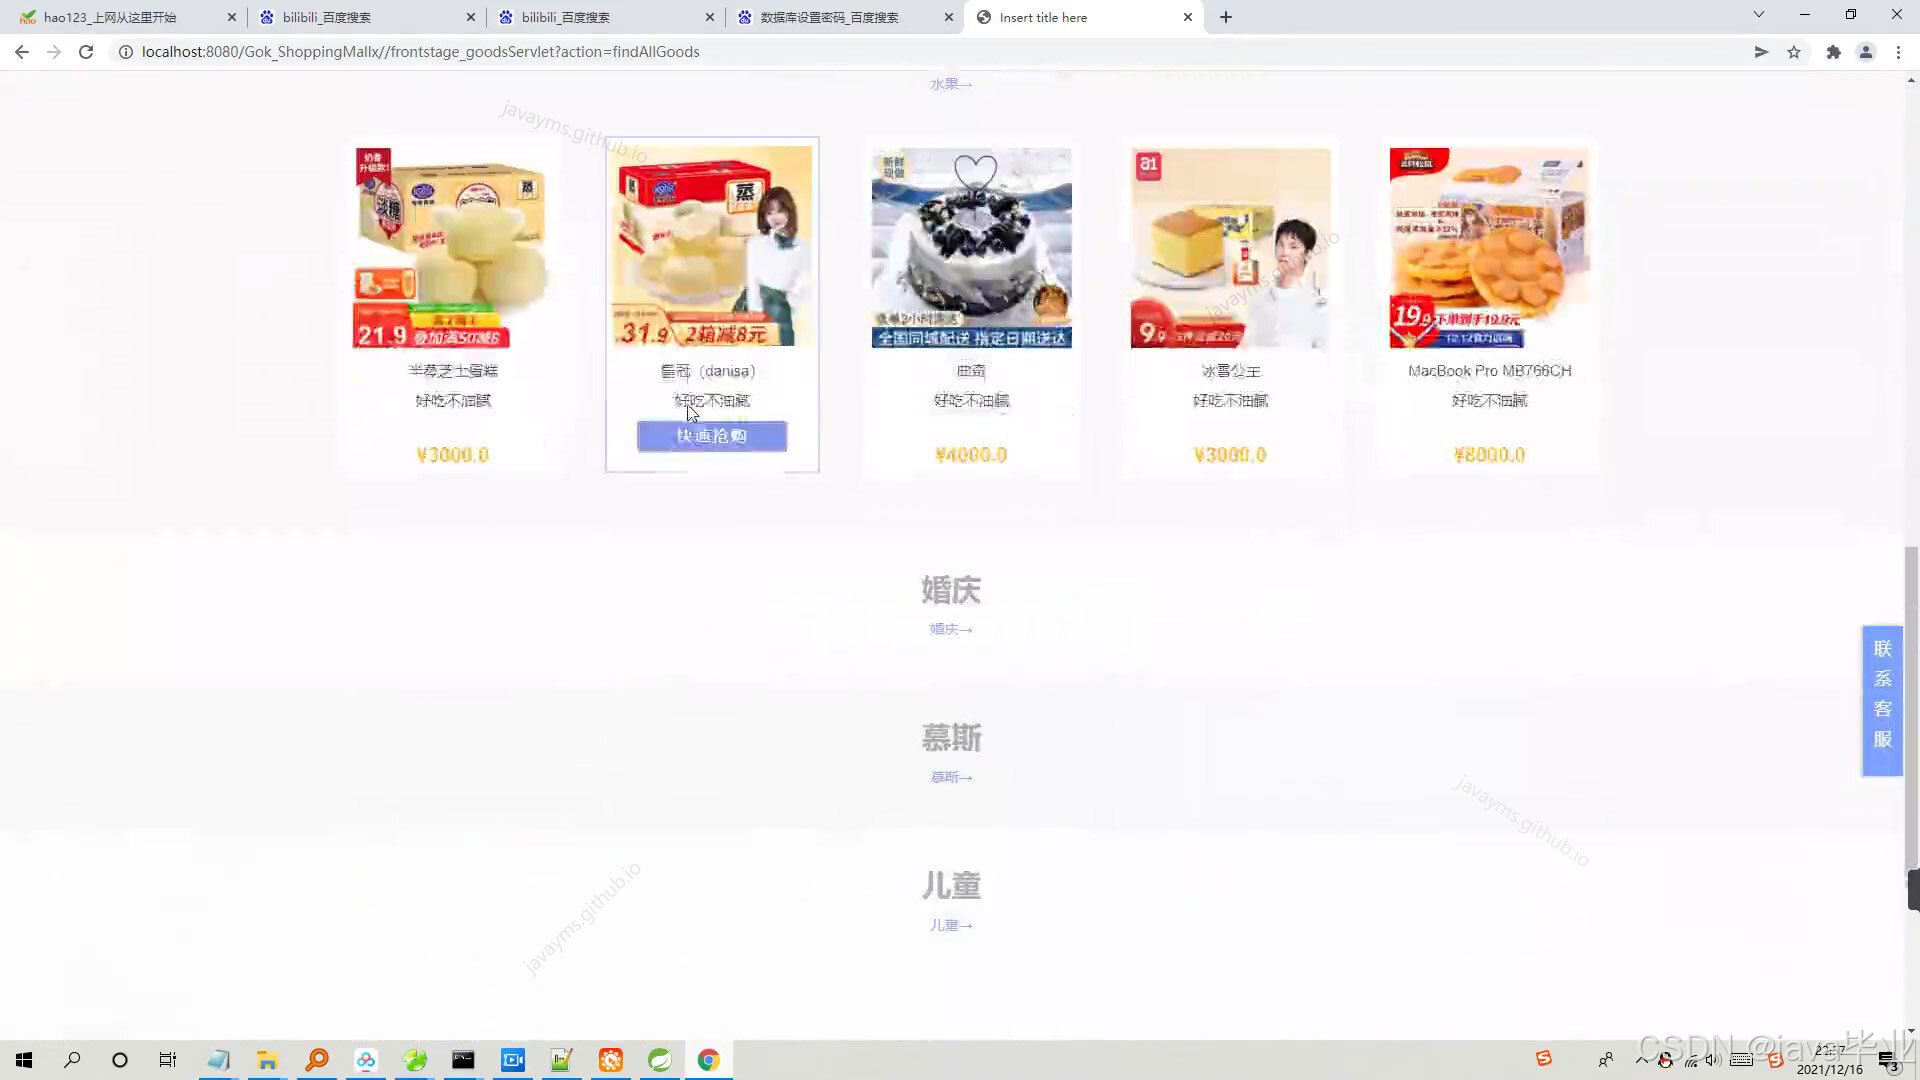Open the MacBook Pro MB766CH product image
Image resolution: width=1920 pixels, height=1080 pixels.
point(1489,248)
